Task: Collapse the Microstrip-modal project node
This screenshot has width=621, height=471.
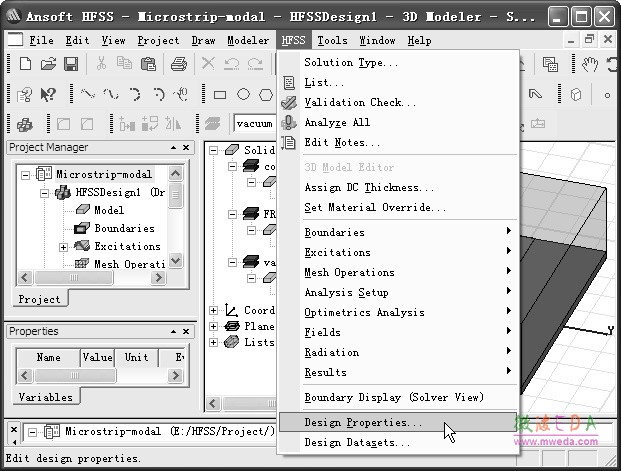Action: point(25,175)
